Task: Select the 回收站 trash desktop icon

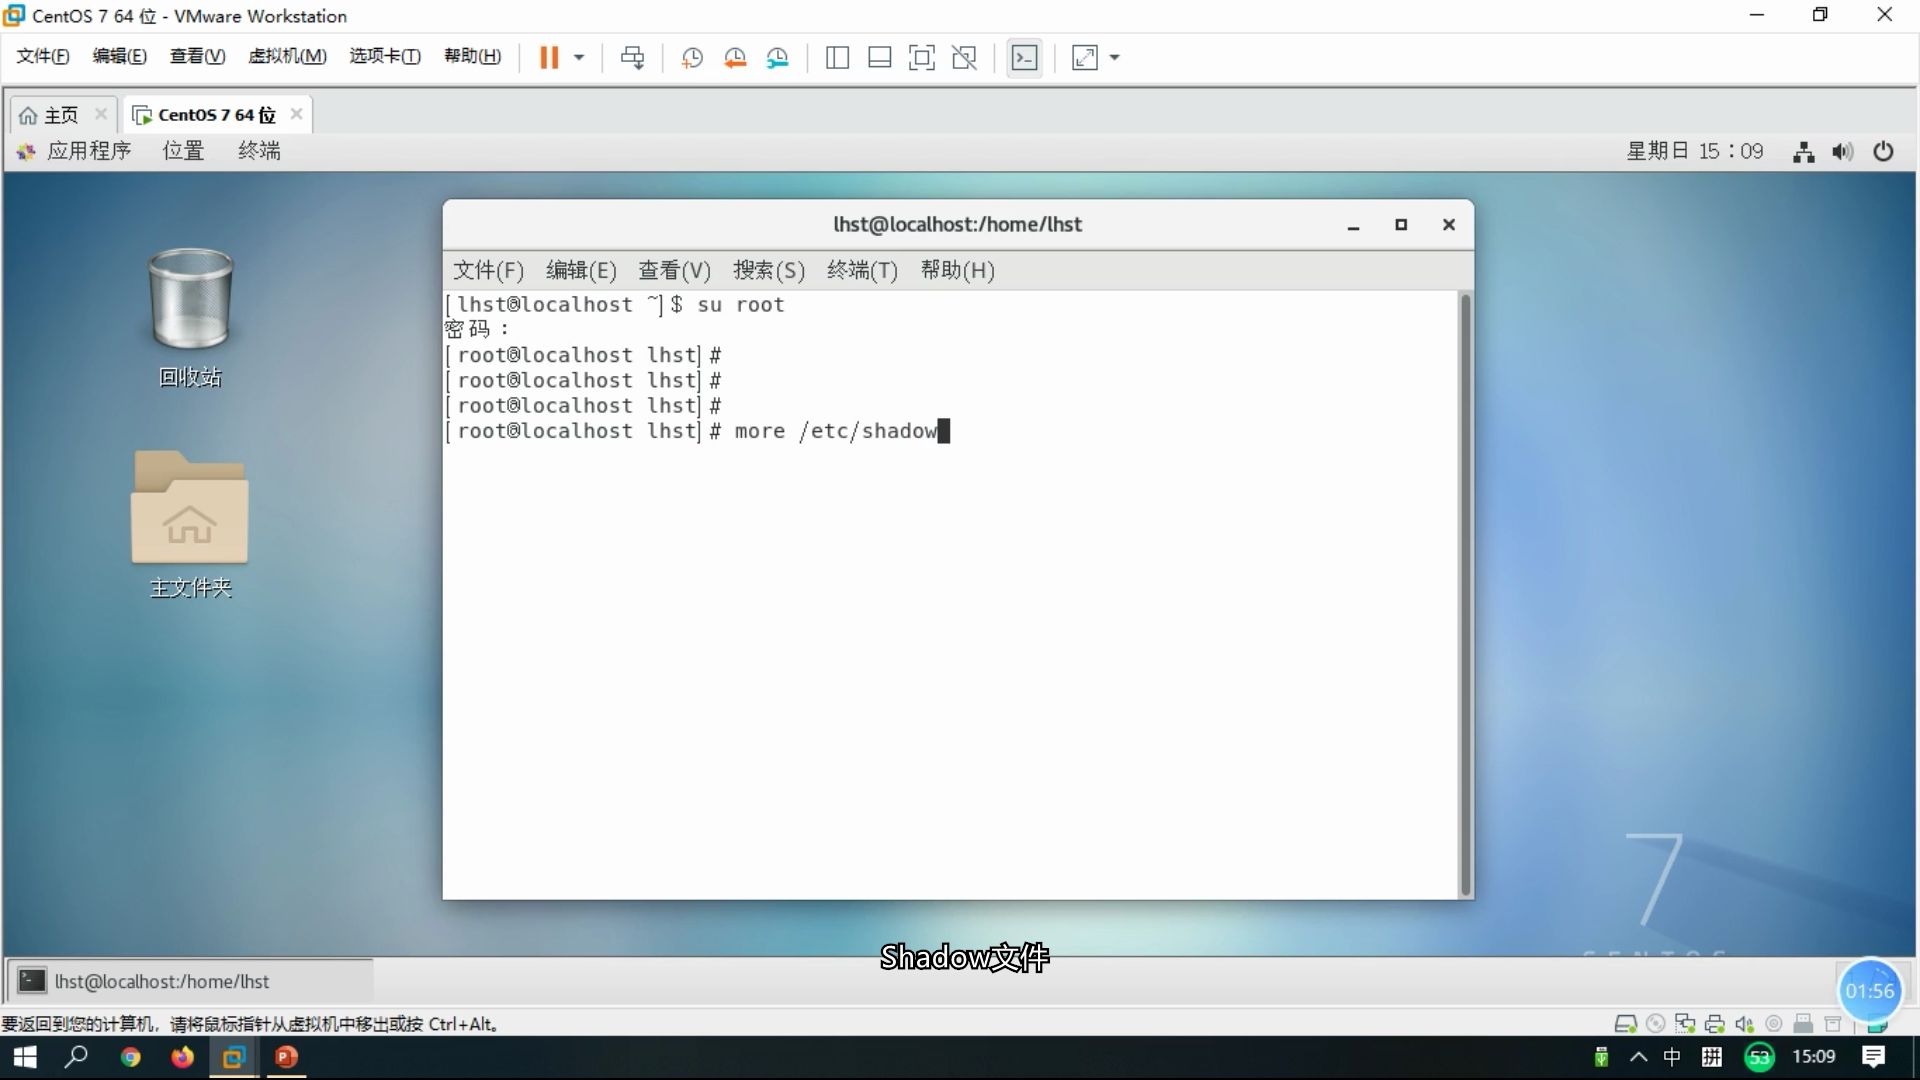Action: [x=190, y=318]
